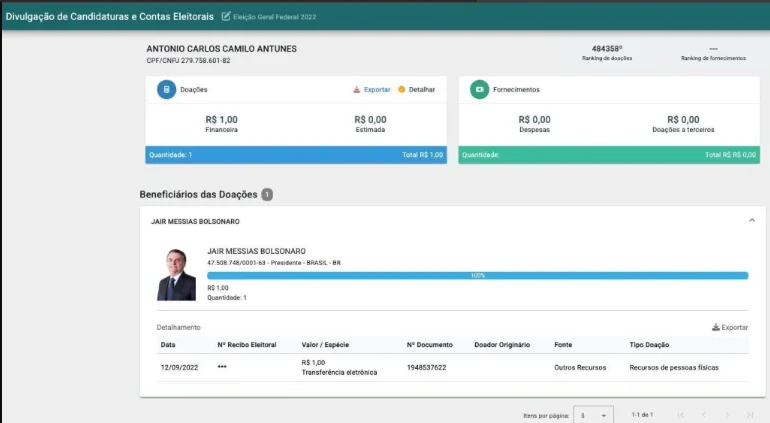Jump to the last page icon

pyautogui.click(x=750, y=415)
